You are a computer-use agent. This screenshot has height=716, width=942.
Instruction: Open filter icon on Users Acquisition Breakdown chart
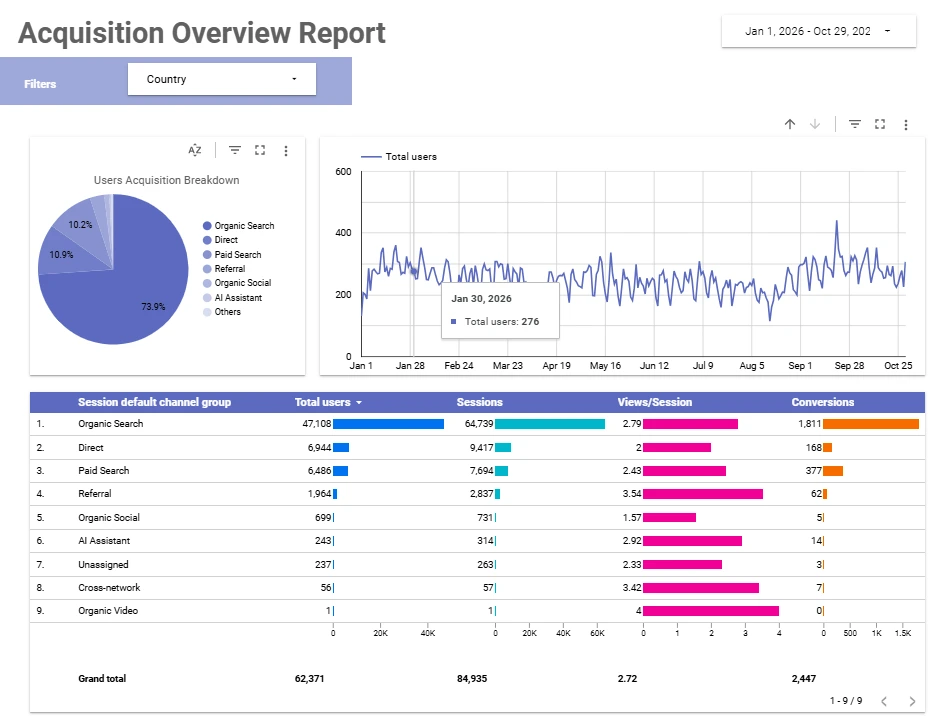coord(235,150)
